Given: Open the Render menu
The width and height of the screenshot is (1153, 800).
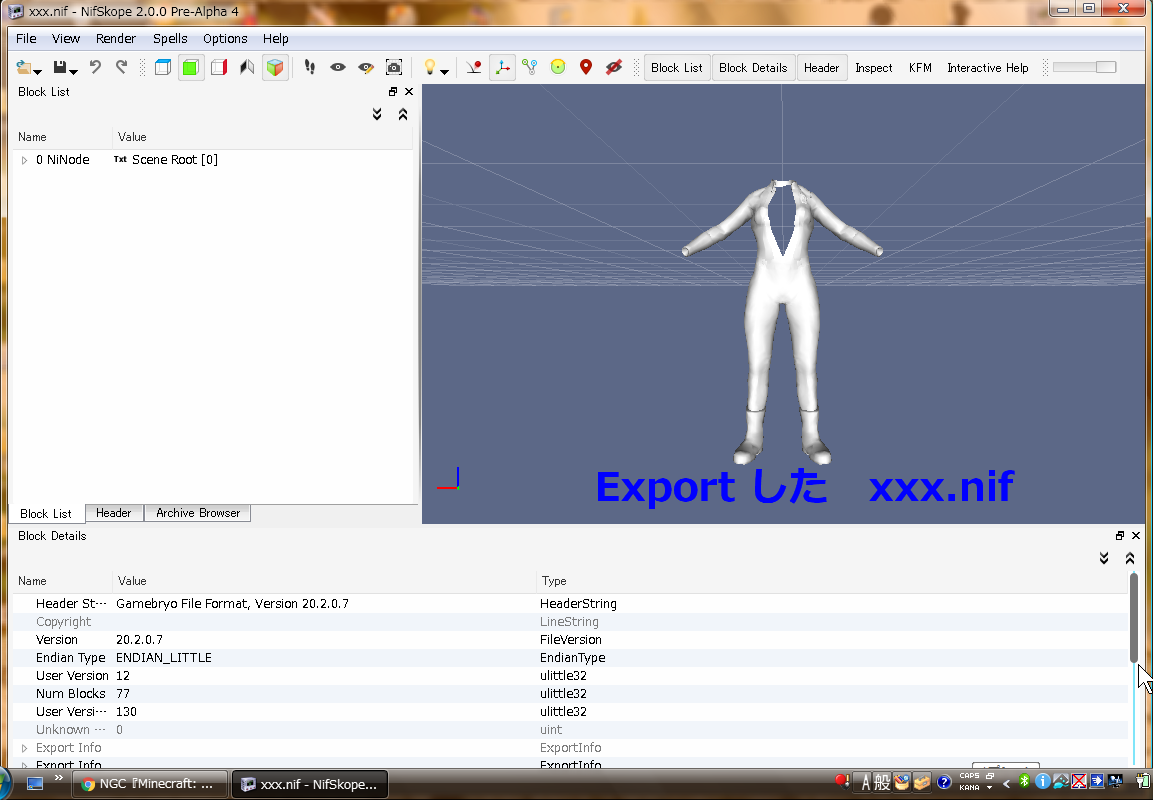Looking at the screenshot, I should tap(115, 39).
